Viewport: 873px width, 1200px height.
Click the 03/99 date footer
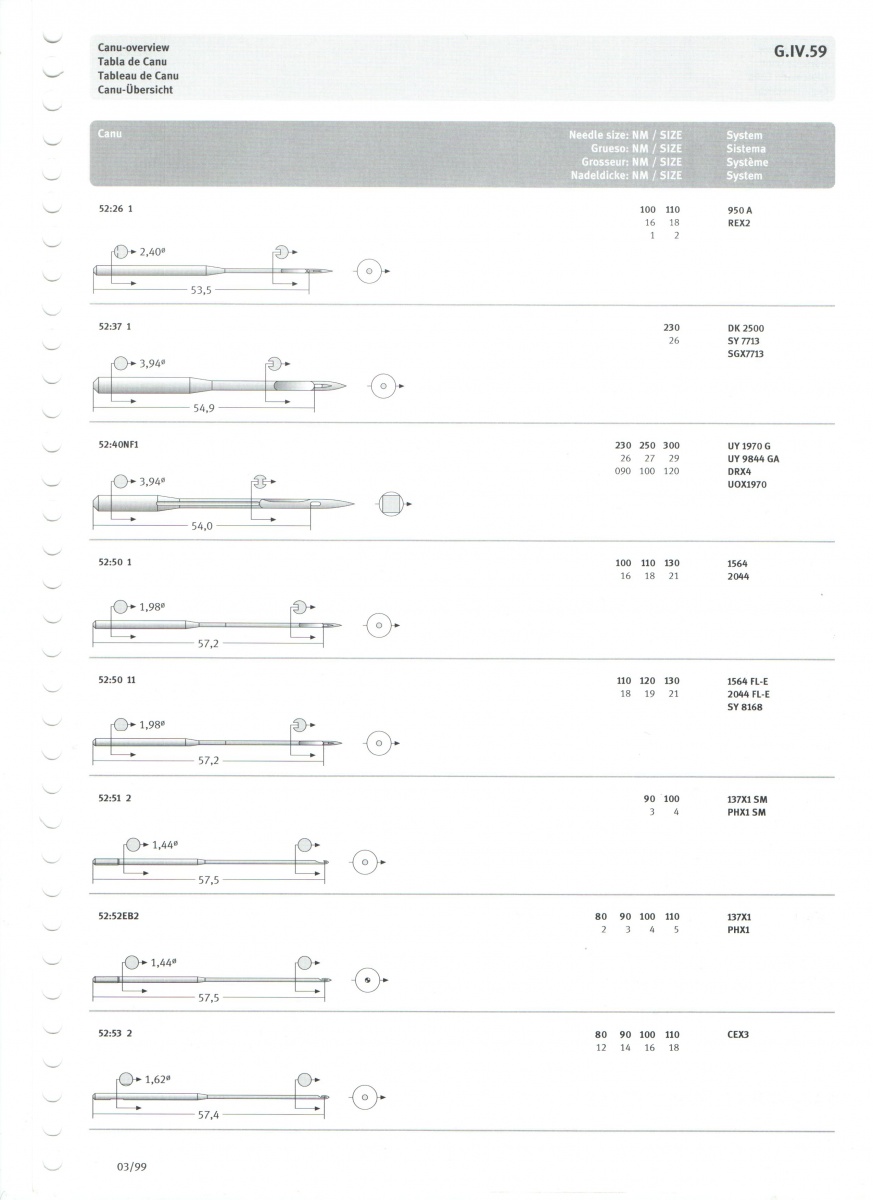(x=131, y=1166)
